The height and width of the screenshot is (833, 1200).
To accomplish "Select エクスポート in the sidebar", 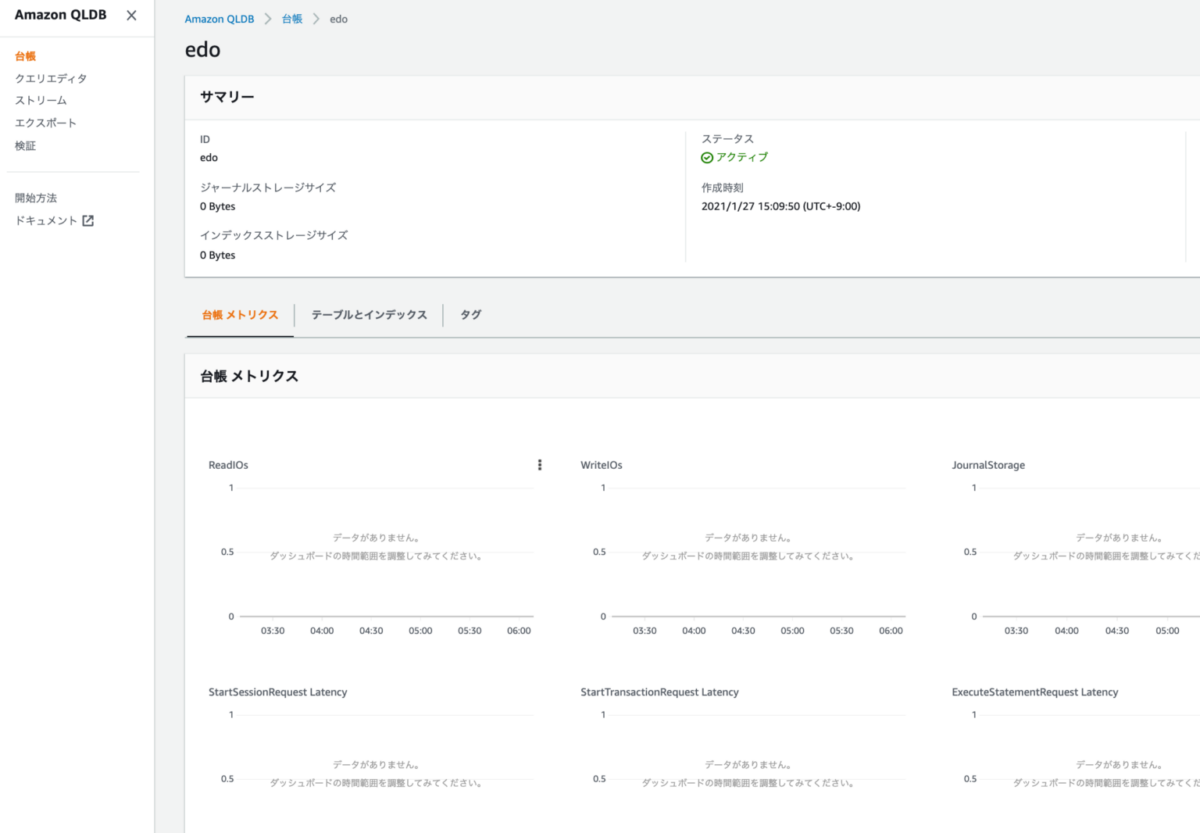I will pyautogui.click(x=46, y=123).
